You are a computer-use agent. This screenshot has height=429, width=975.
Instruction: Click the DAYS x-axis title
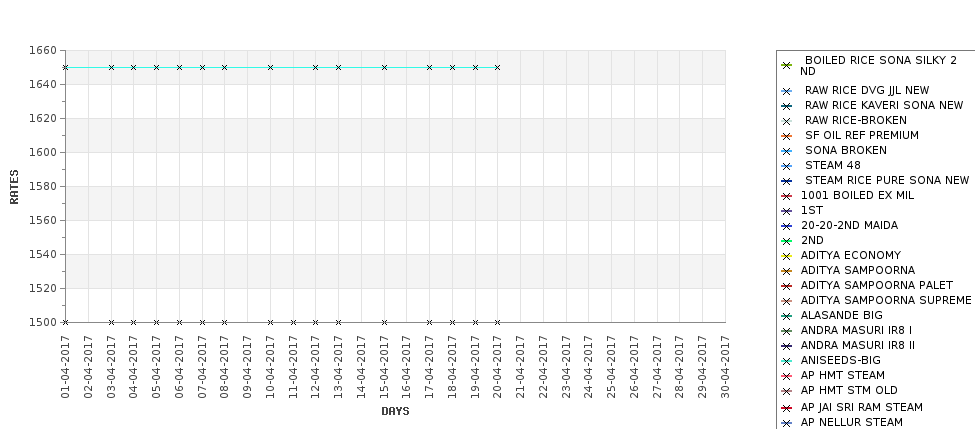(395, 411)
